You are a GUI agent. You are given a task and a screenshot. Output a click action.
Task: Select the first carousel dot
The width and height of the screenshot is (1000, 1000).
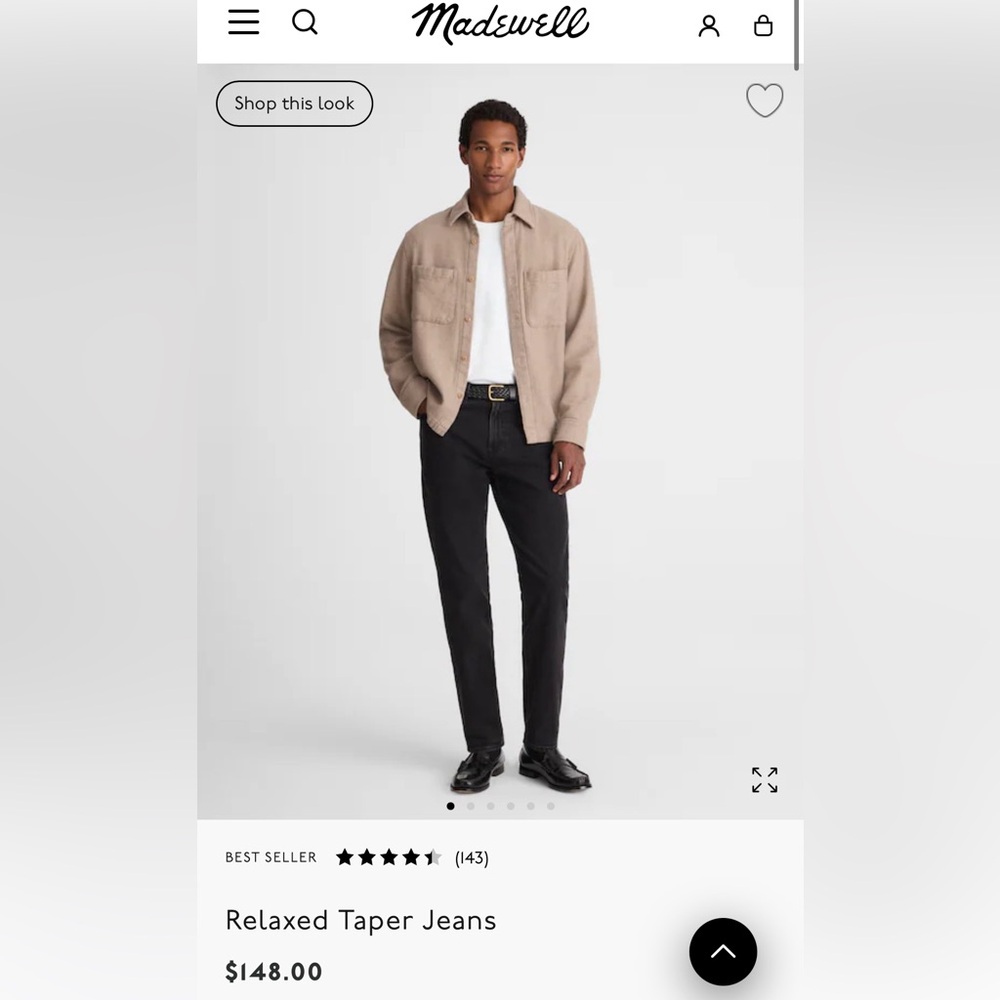coord(450,806)
